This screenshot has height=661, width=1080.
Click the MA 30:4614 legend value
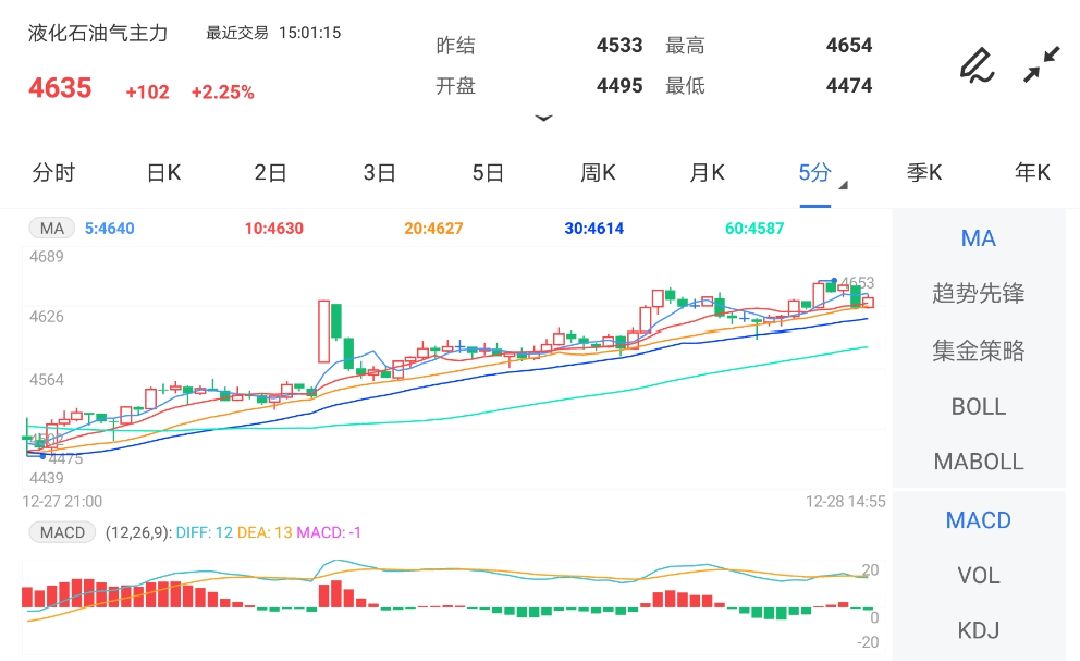594,228
